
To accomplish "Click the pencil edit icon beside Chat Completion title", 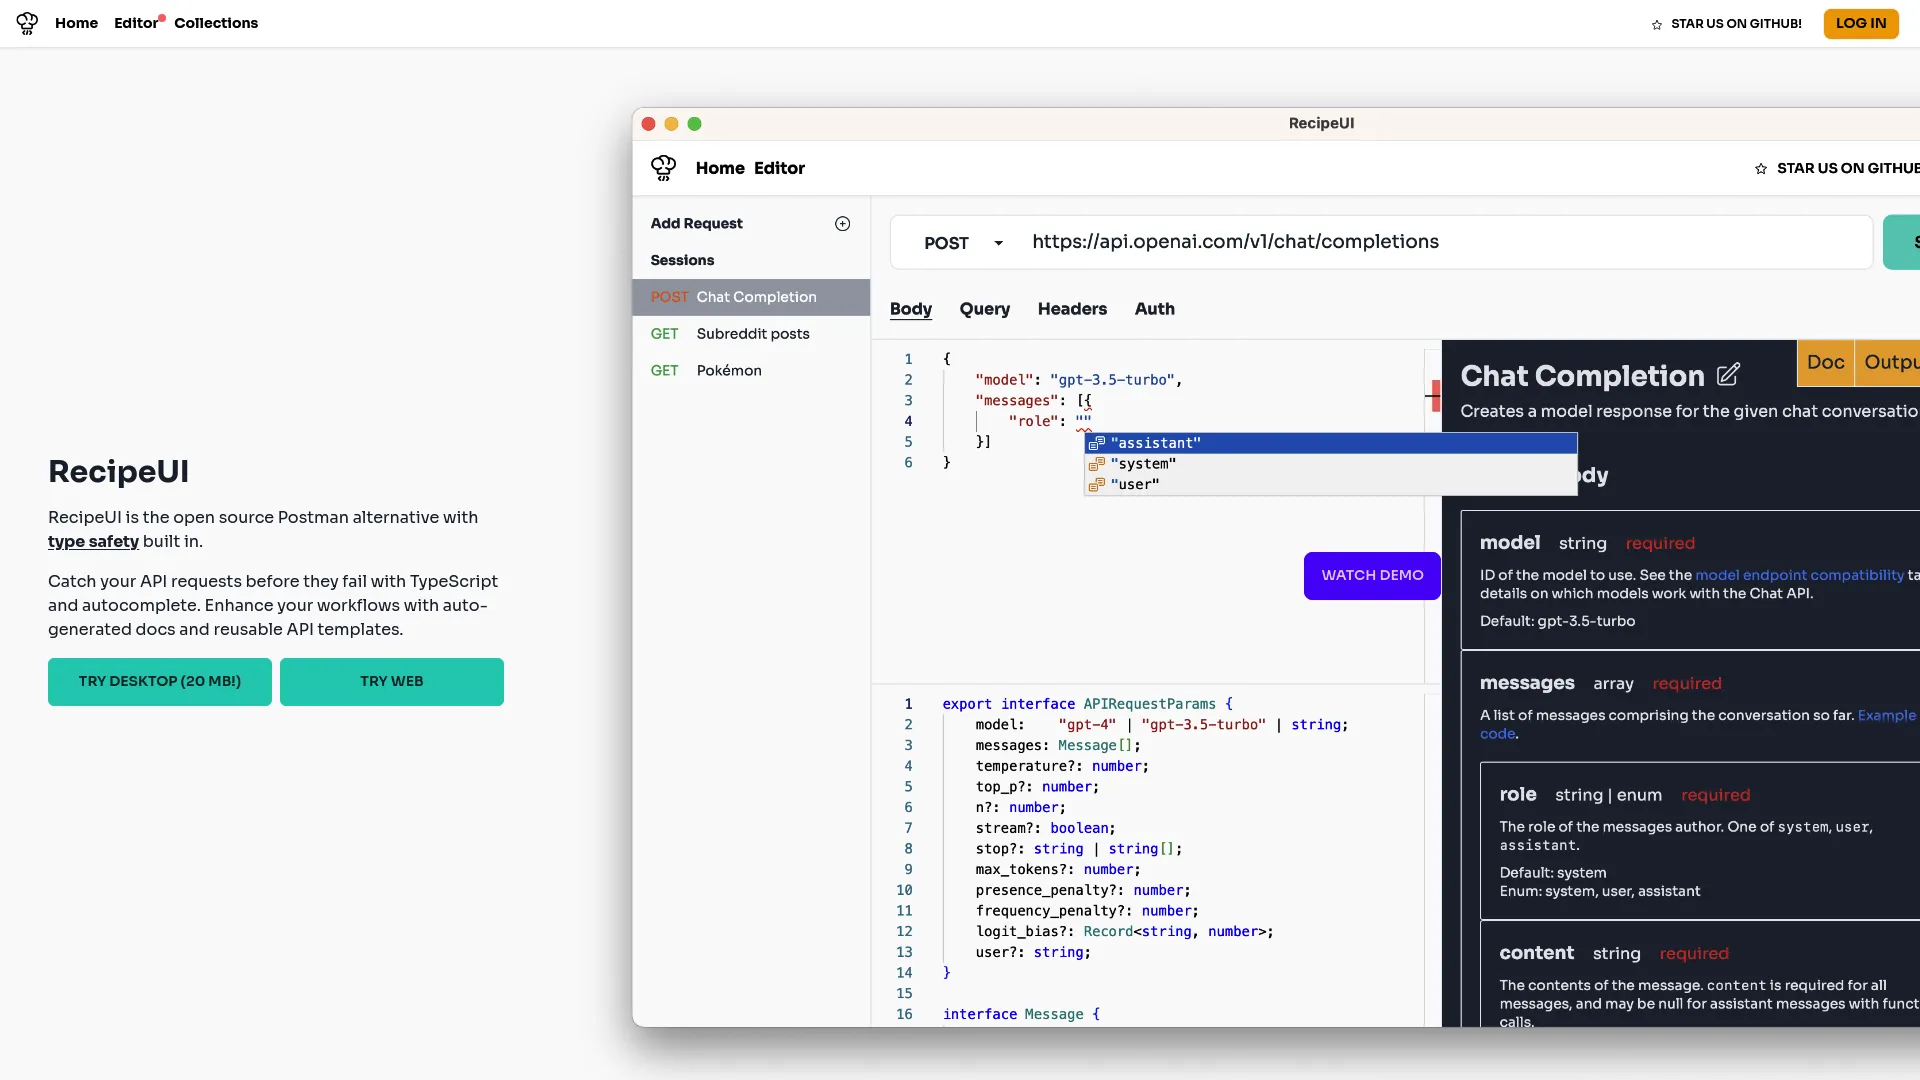I will (1728, 375).
